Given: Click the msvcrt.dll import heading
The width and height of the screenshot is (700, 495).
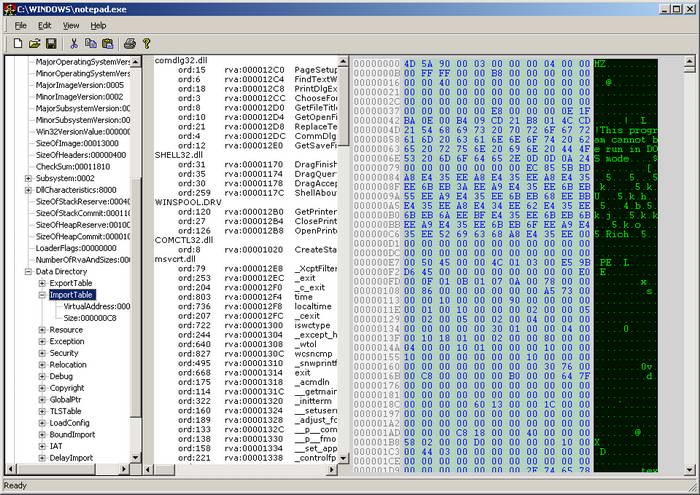Looking at the screenshot, I should point(175,259).
